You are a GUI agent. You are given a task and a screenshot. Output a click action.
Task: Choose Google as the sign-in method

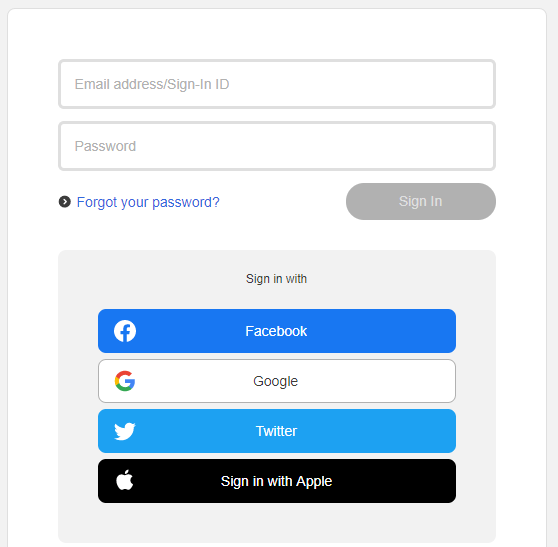click(x=277, y=381)
